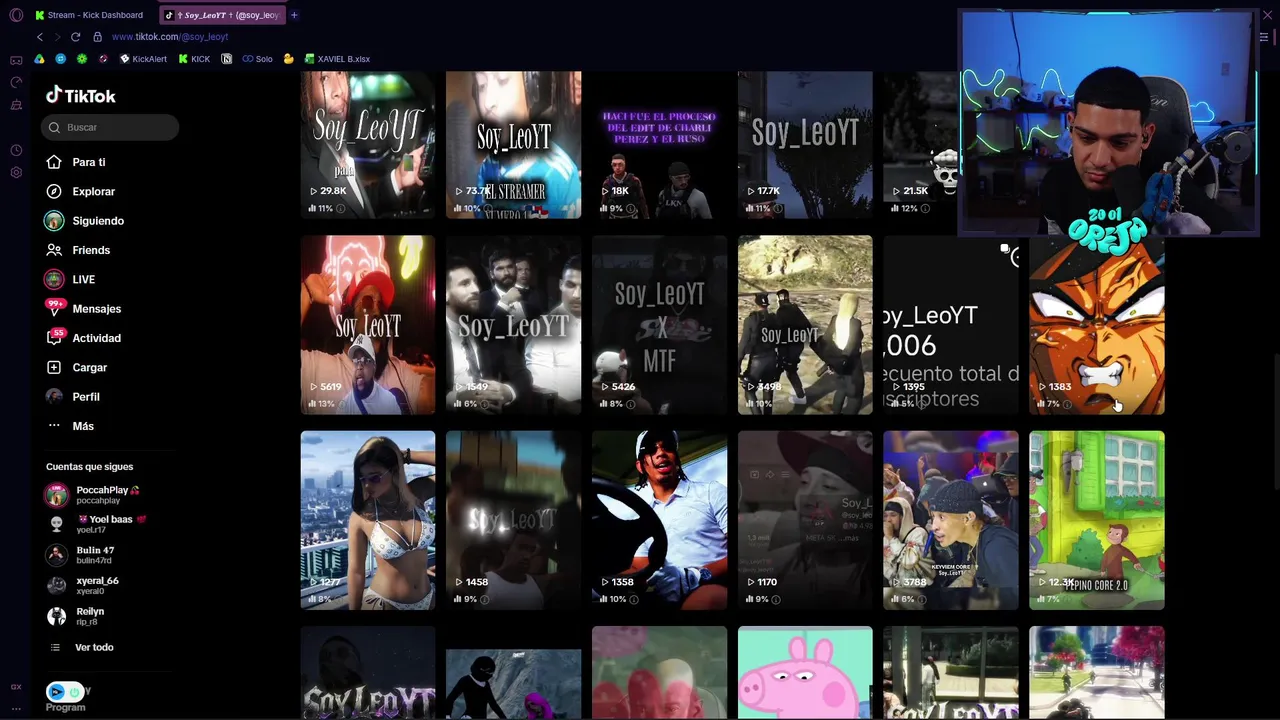Image resolution: width=1280 pixels, height=720 pixels.
Task: Open Bulin 47 followed account
Action: [80, 554]
